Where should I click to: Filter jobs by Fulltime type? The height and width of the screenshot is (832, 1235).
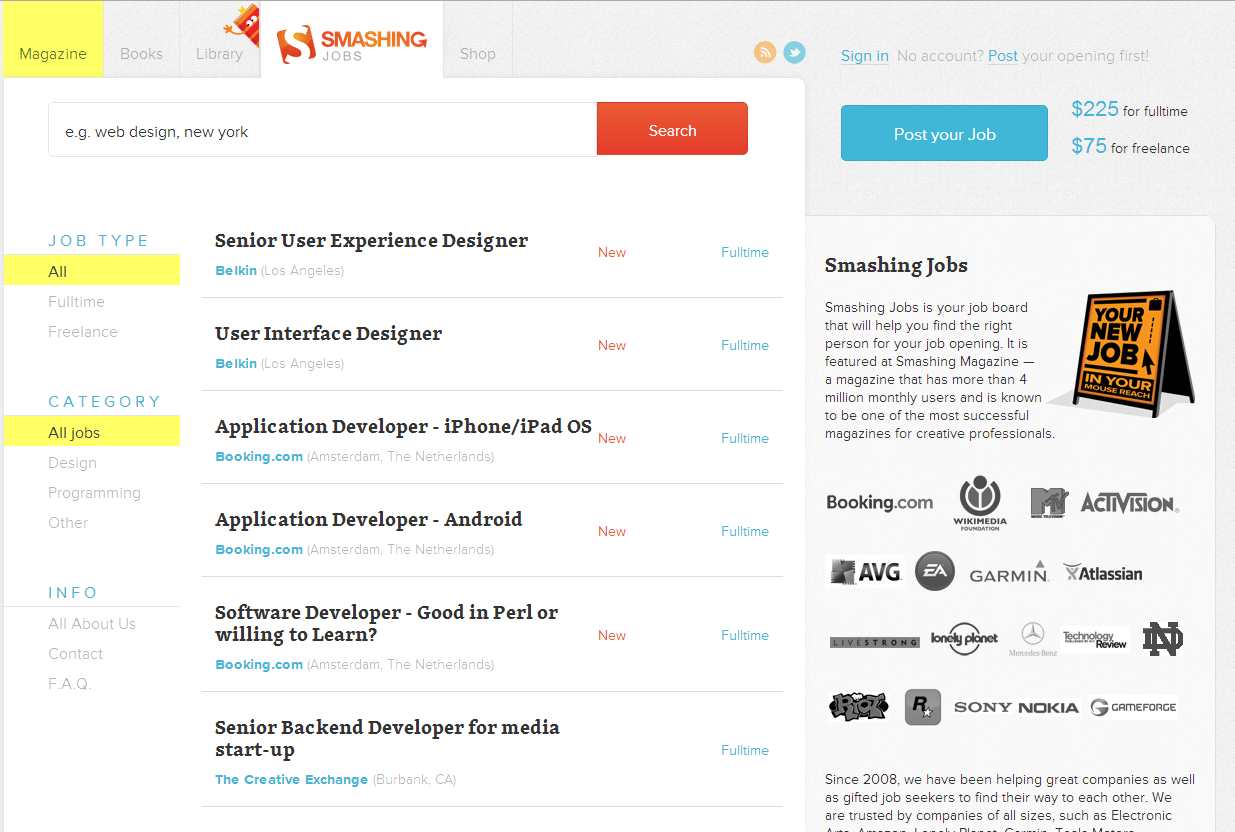76,301
